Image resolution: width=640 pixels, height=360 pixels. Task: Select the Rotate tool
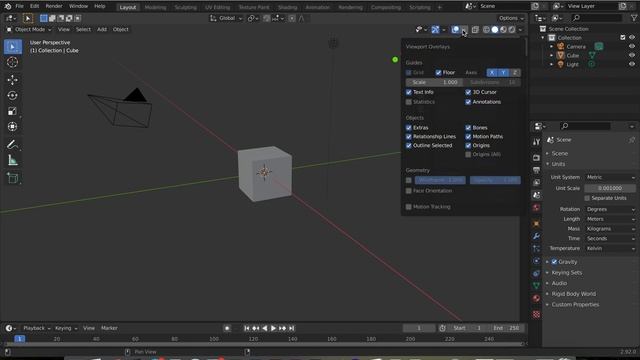pos(13,96)
